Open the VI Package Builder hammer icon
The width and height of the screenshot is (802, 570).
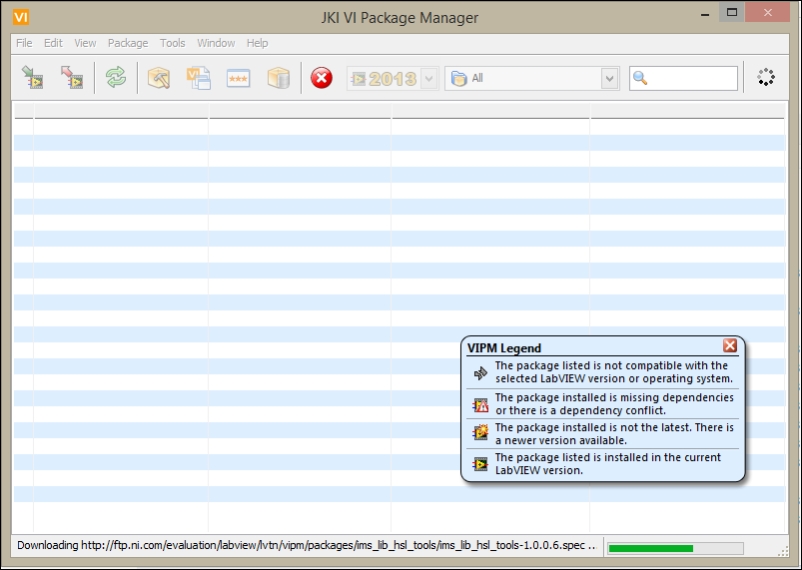point(159,78)
